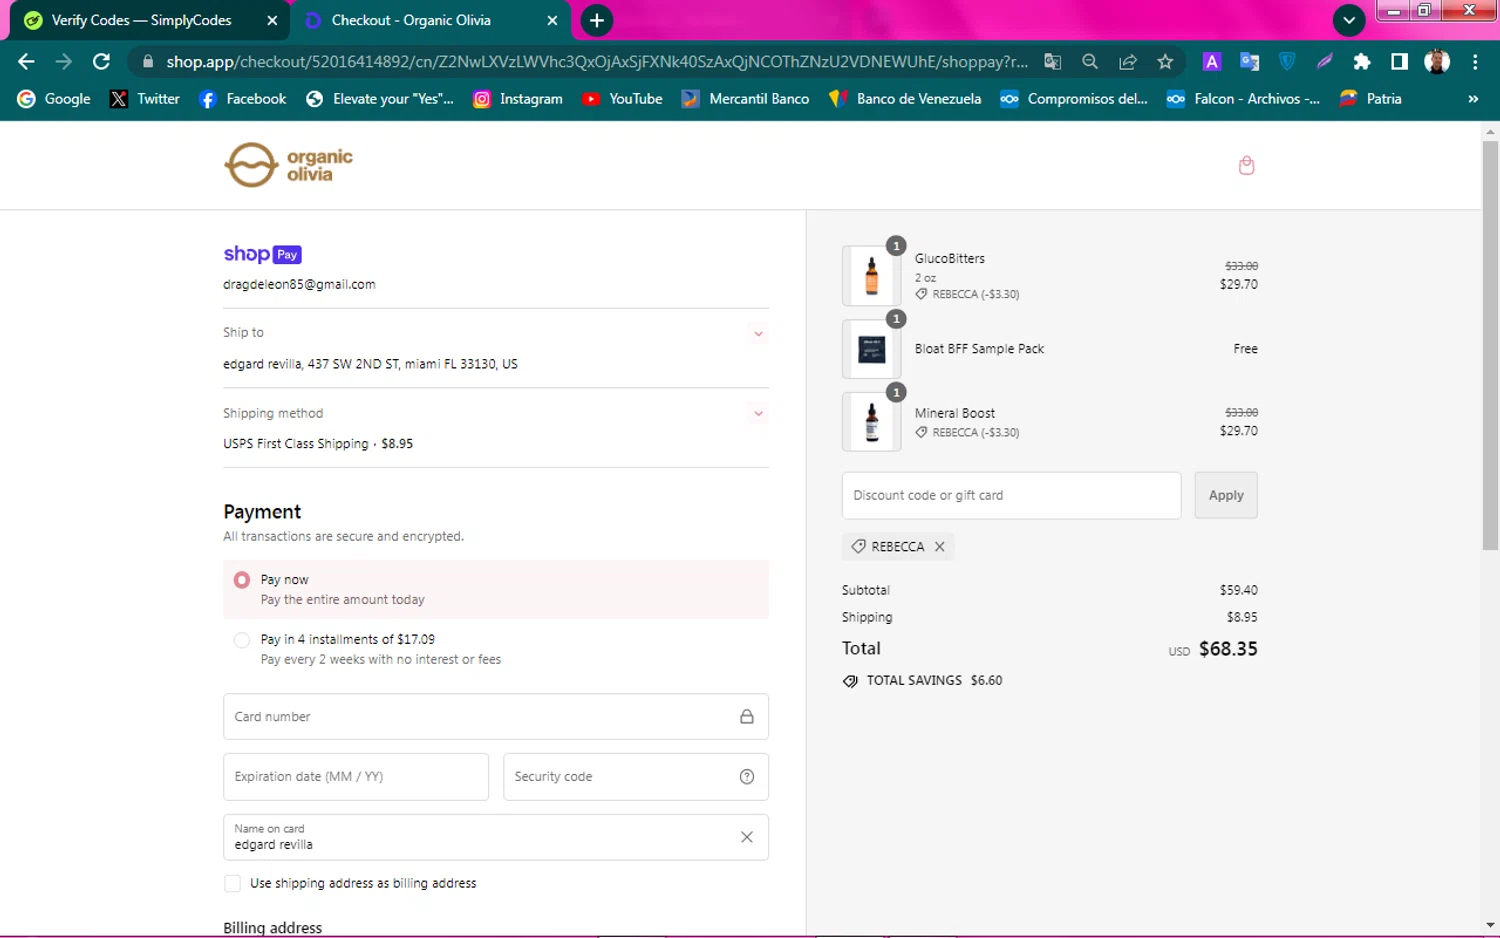This screenshot has height=938, width=1500.
Task: Expand the Ship to section
Action: pyautogui.click(x=758, y=334)
